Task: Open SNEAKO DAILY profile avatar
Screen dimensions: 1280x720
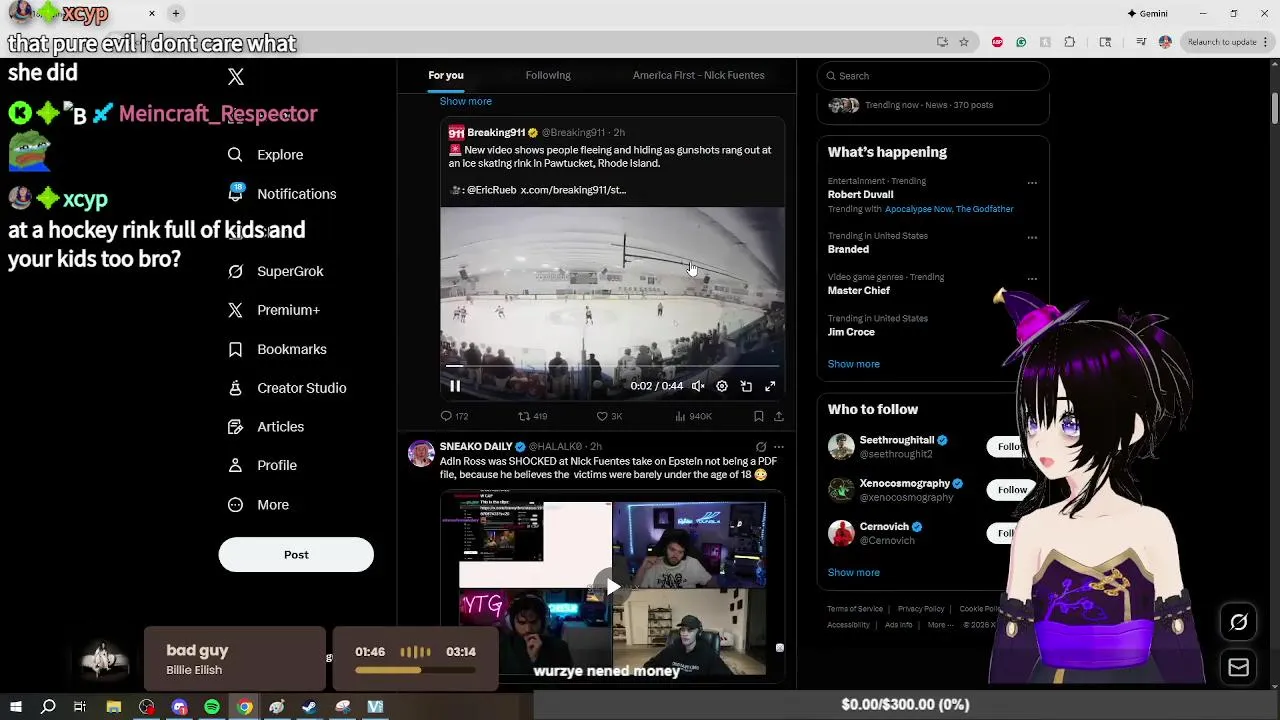Action: click(x=421, y=453)
